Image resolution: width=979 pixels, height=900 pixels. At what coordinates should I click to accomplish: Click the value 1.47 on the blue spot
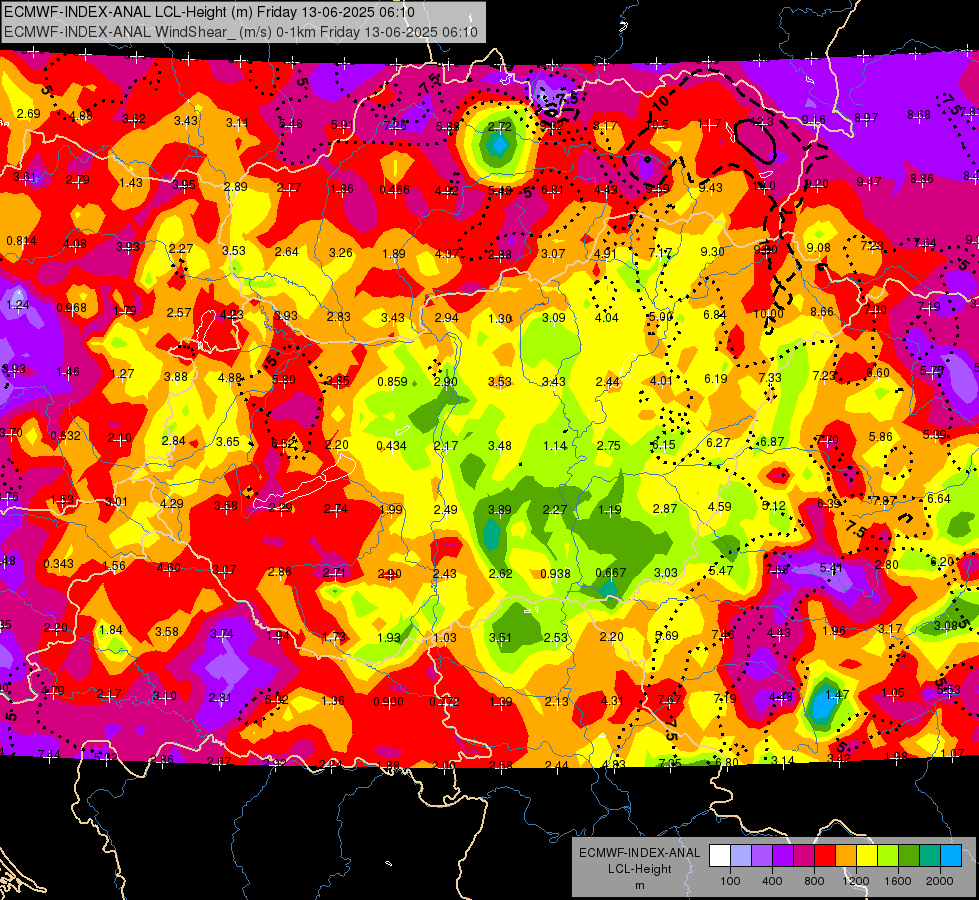click(x=837, y=694)
